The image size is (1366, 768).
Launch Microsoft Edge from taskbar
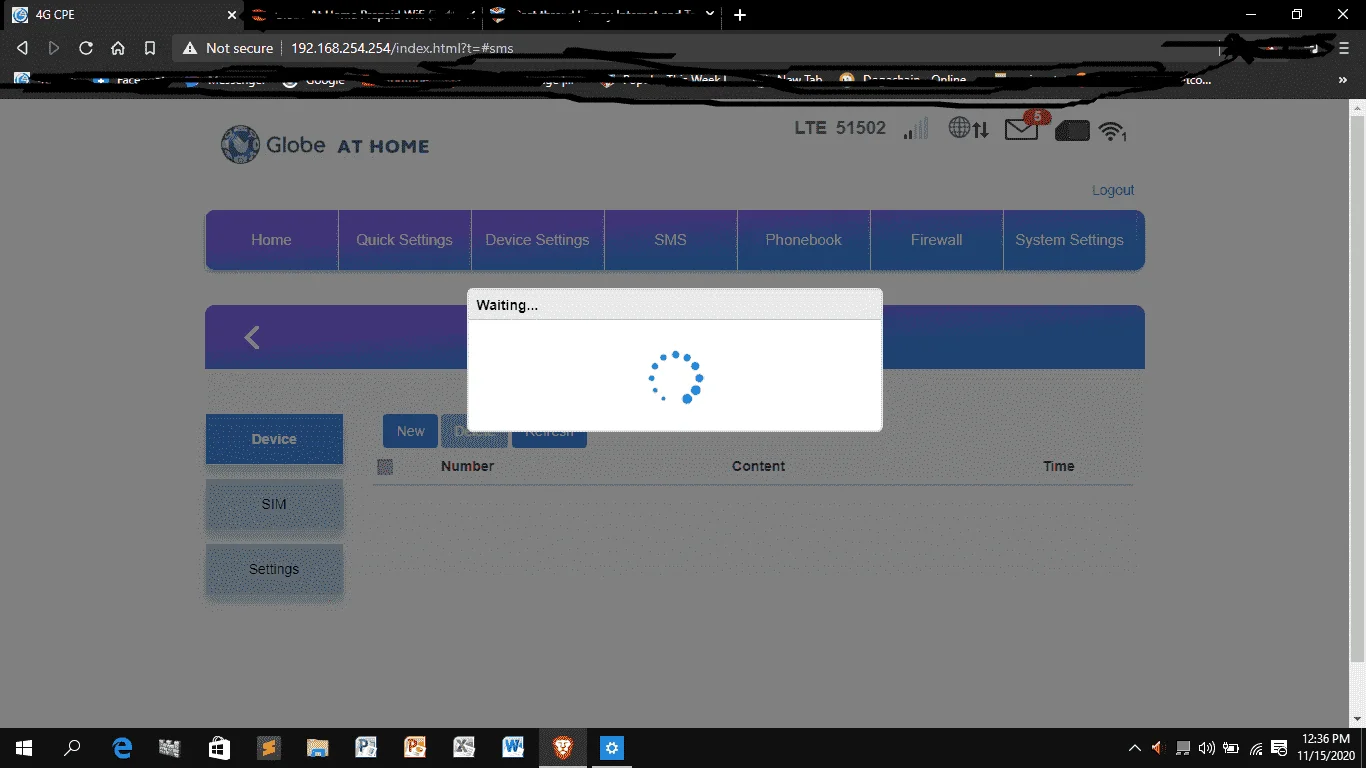122,747
